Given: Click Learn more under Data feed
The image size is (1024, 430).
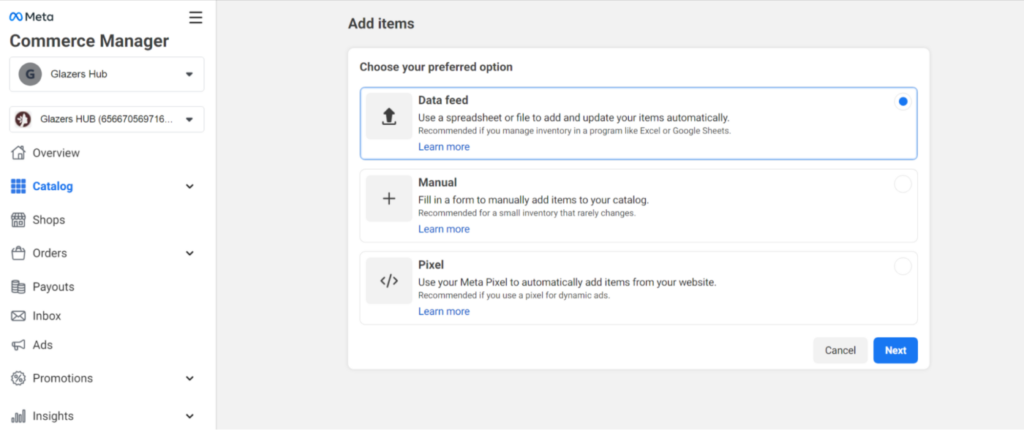Looking at the screenshot, I should coord(443,147).
